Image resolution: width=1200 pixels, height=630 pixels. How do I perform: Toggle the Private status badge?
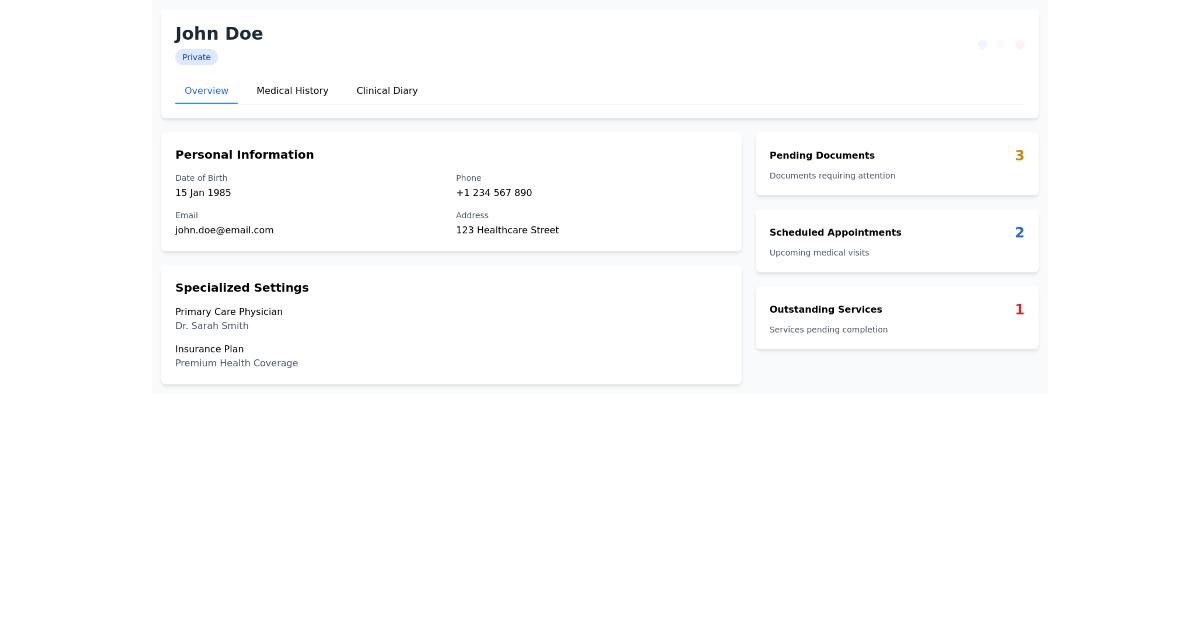pyautogui.click(x=196, y=57)
